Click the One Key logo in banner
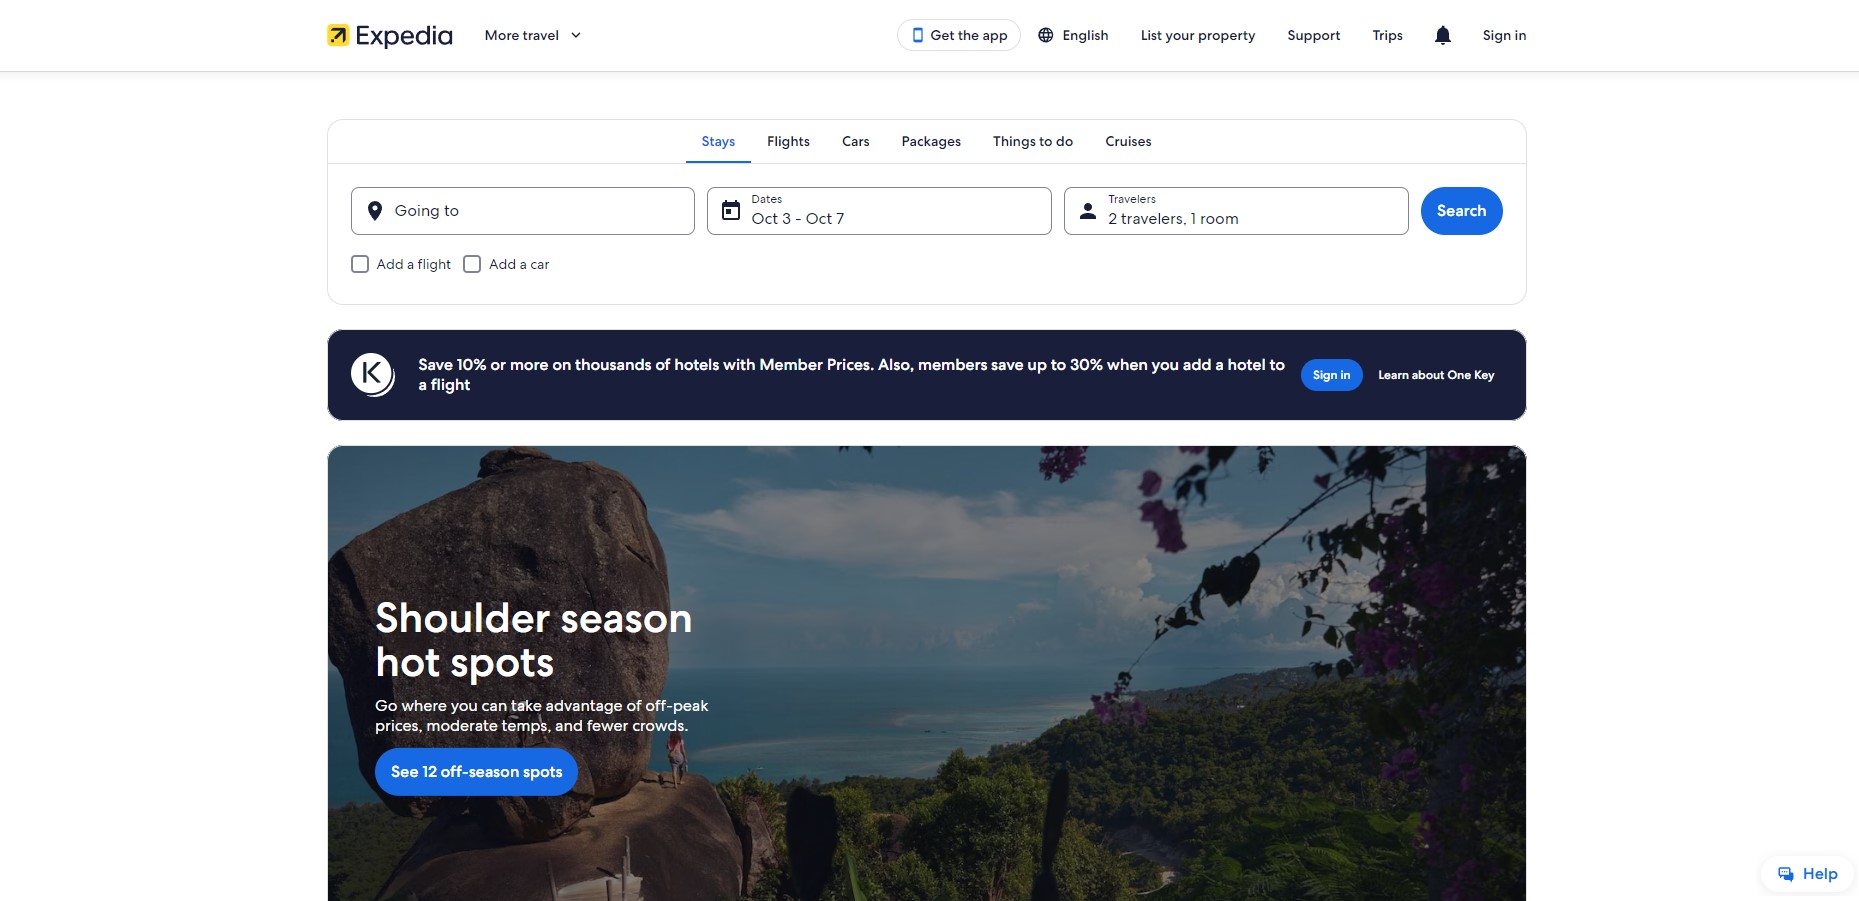The width and height of the screenshot is (1859, 901). [373, 375]
